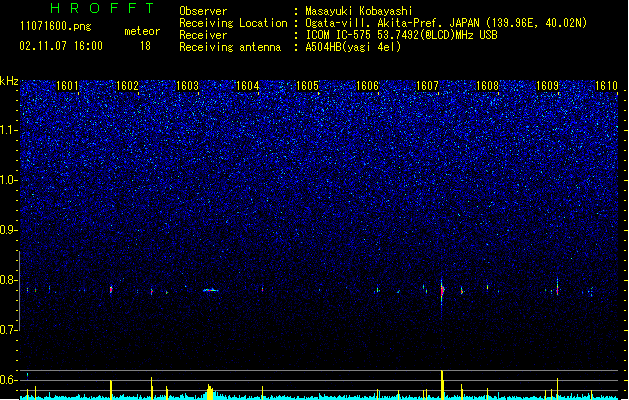The image size is (629, 400).
Task: Select the meteor count value 18
Action: [x=145, y=46]
